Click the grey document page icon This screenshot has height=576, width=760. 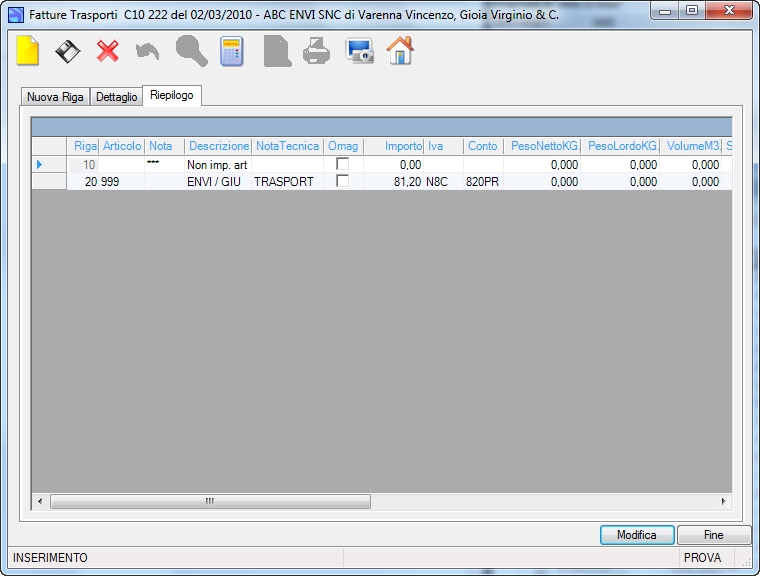click(x=277, y=51)
